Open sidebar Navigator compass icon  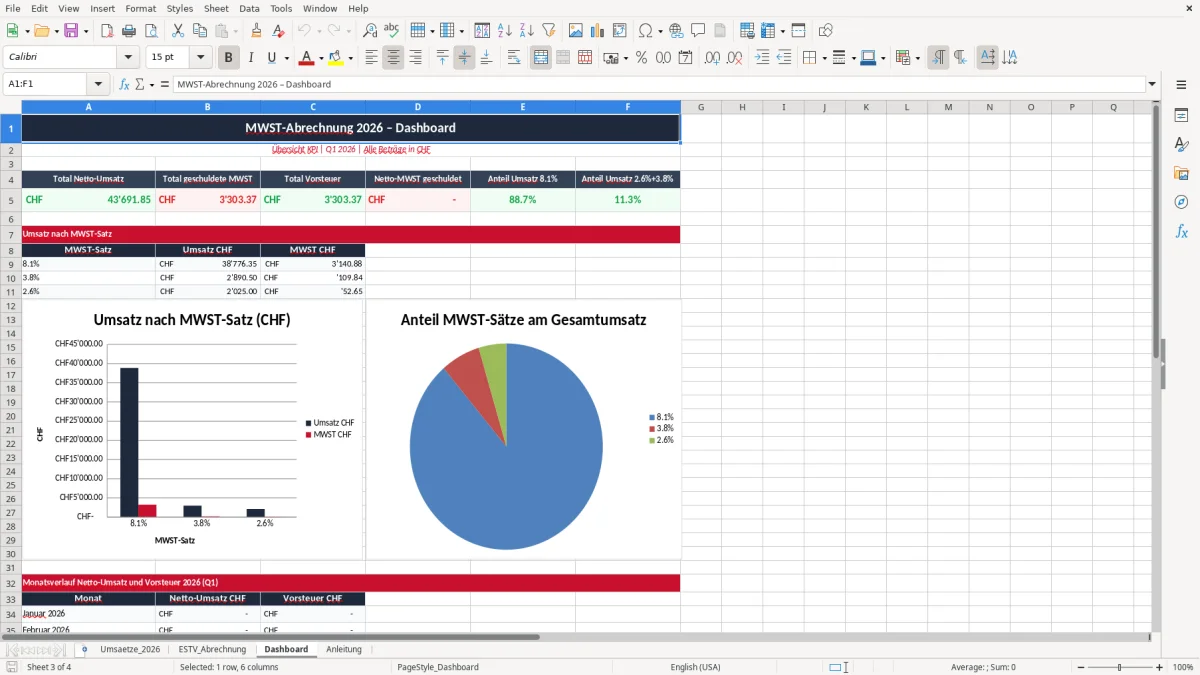[x=1181, y=202]
